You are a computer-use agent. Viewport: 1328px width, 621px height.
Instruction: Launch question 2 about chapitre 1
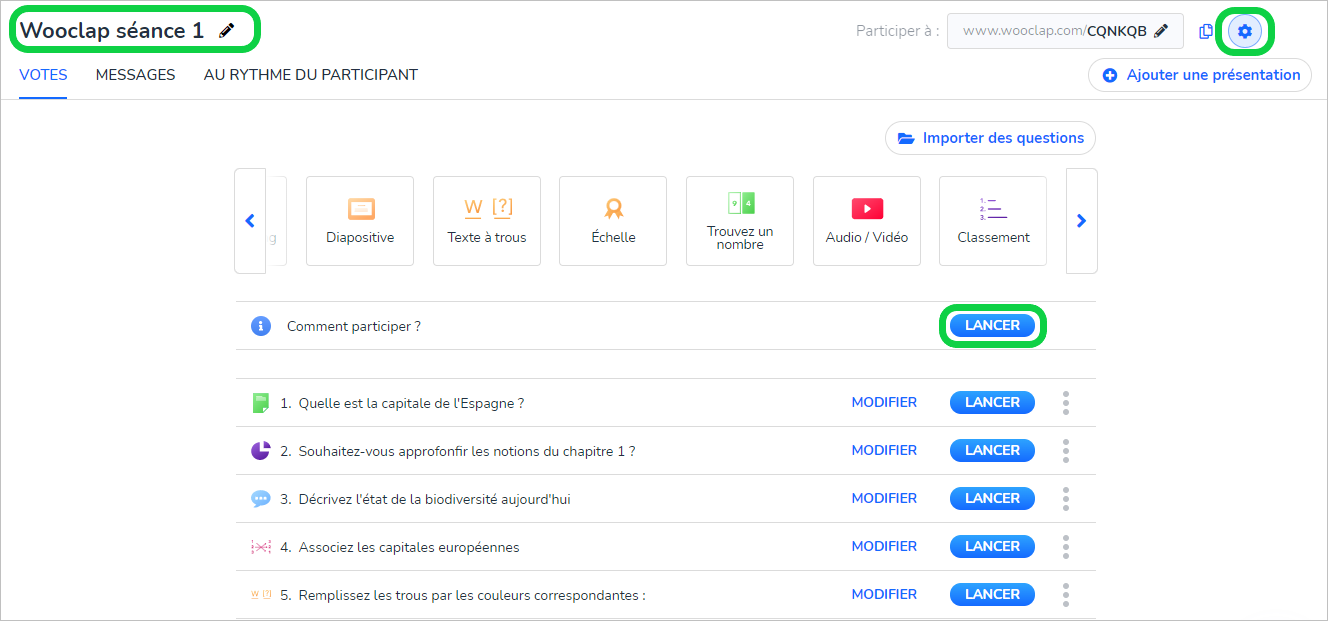coord(992,451)
